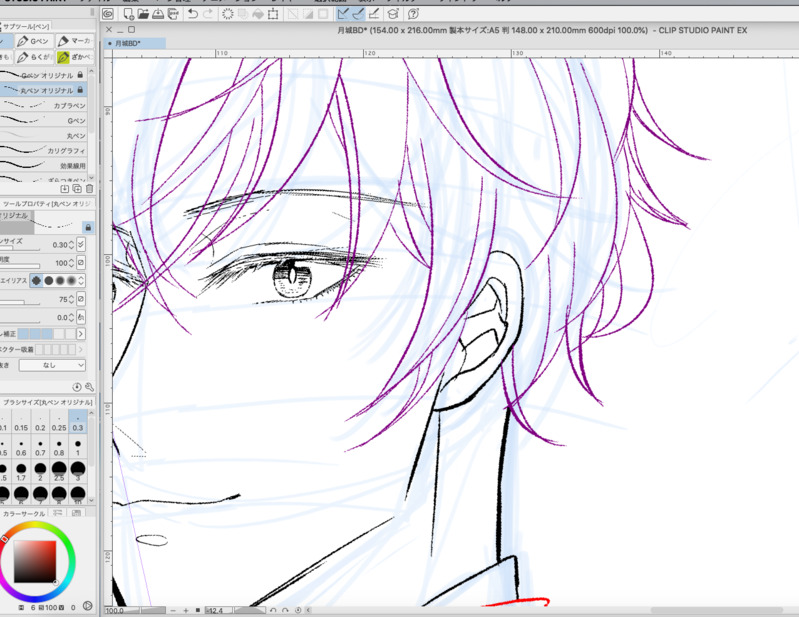Zoom in canvas plus button
The image size is (799, 617).
186,610
